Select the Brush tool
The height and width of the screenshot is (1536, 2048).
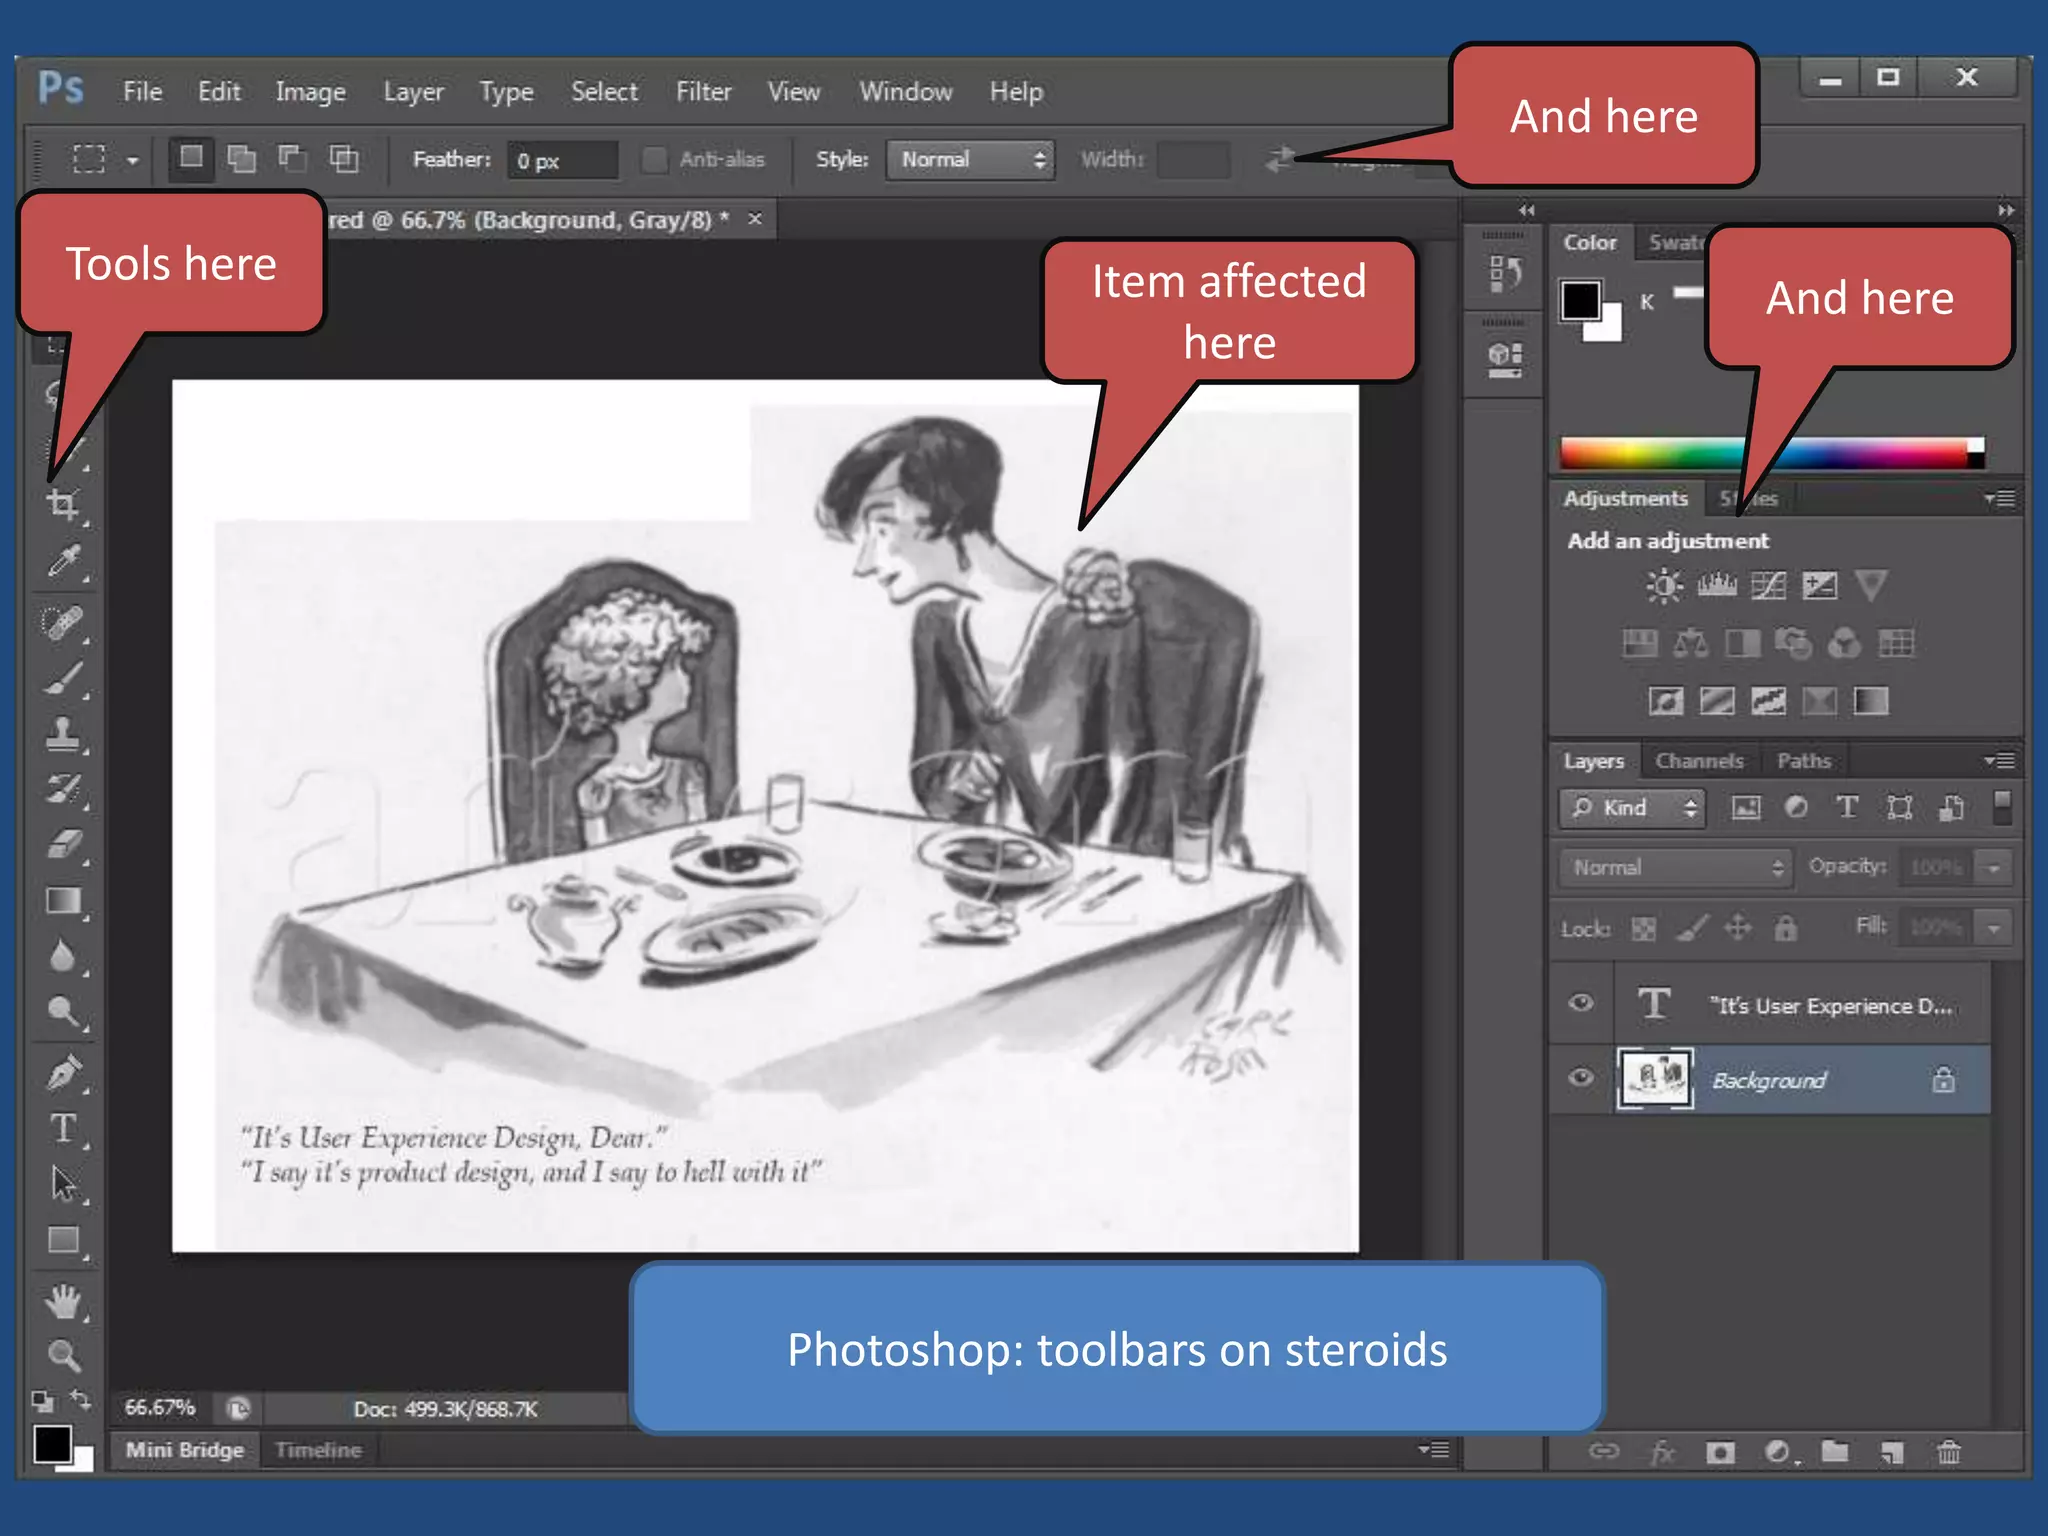click(x=64, y=679)
